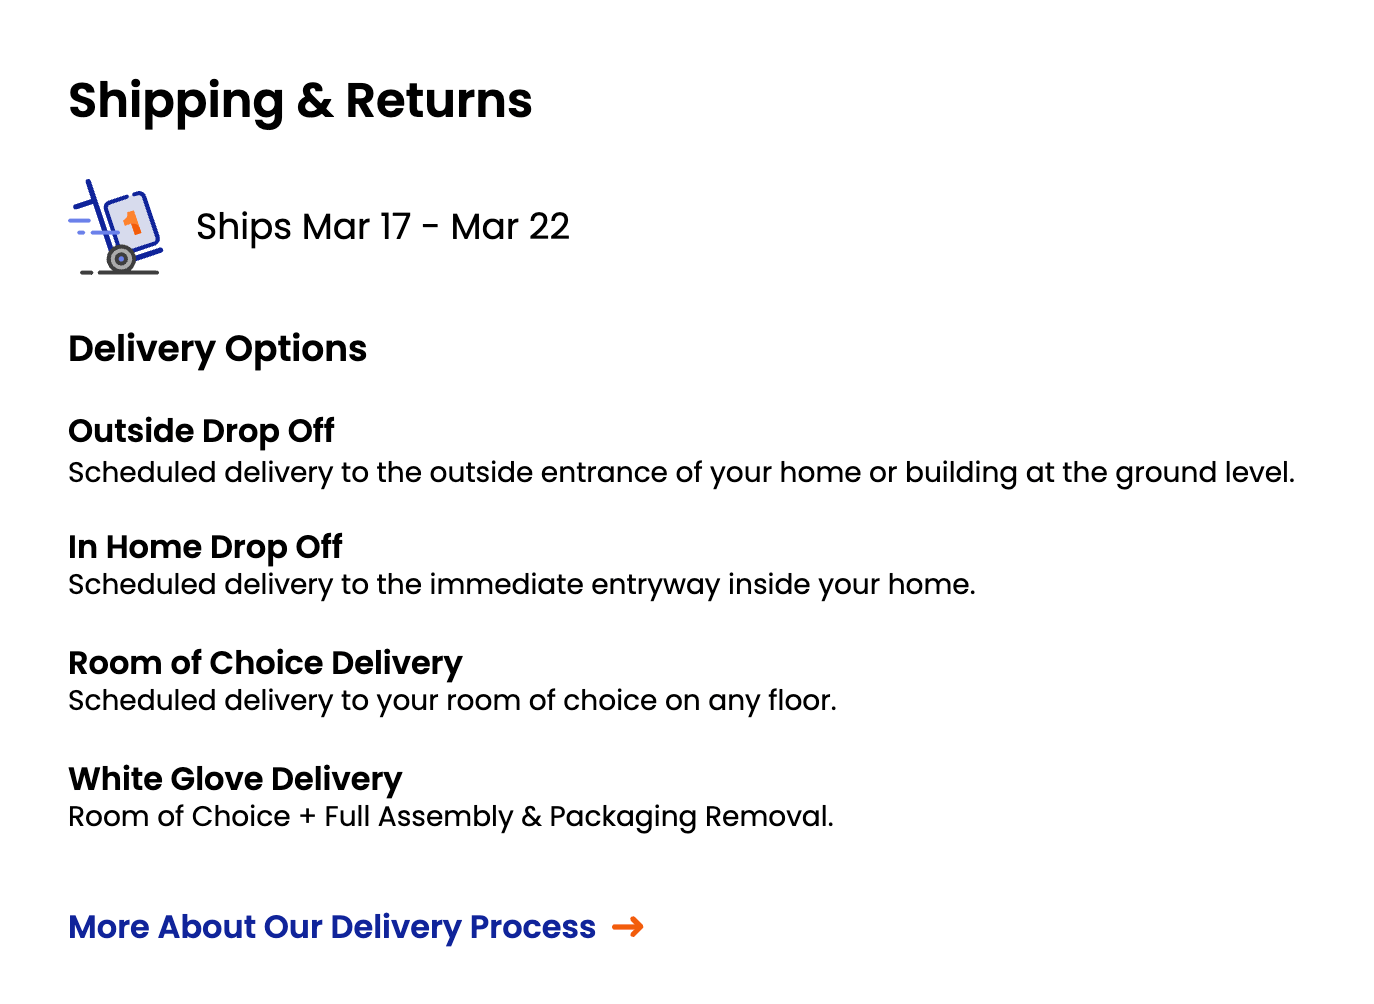Click the orange arrow beside delivery process link
The height and width of the screenshot is (1004, 1374).
click(628, 927)
